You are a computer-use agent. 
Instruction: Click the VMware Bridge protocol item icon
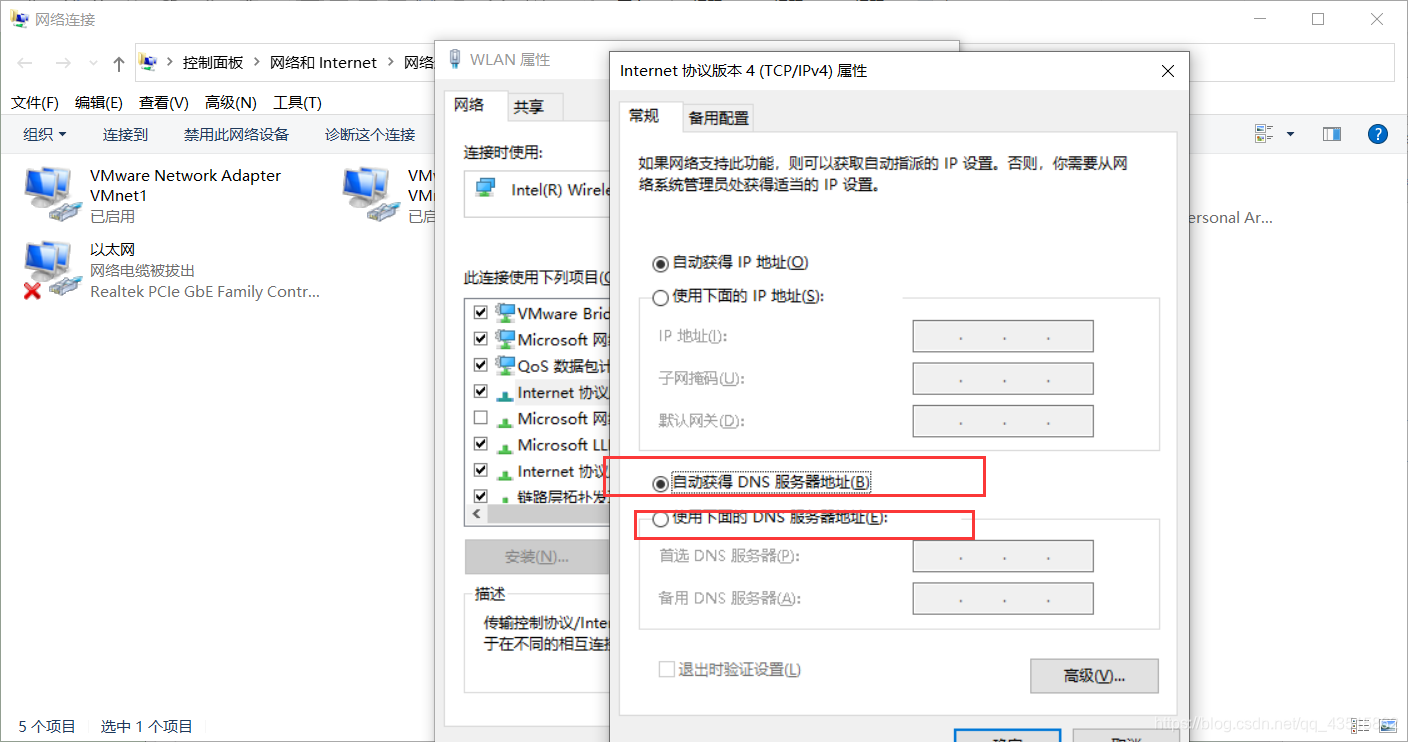tap(505, 313)
